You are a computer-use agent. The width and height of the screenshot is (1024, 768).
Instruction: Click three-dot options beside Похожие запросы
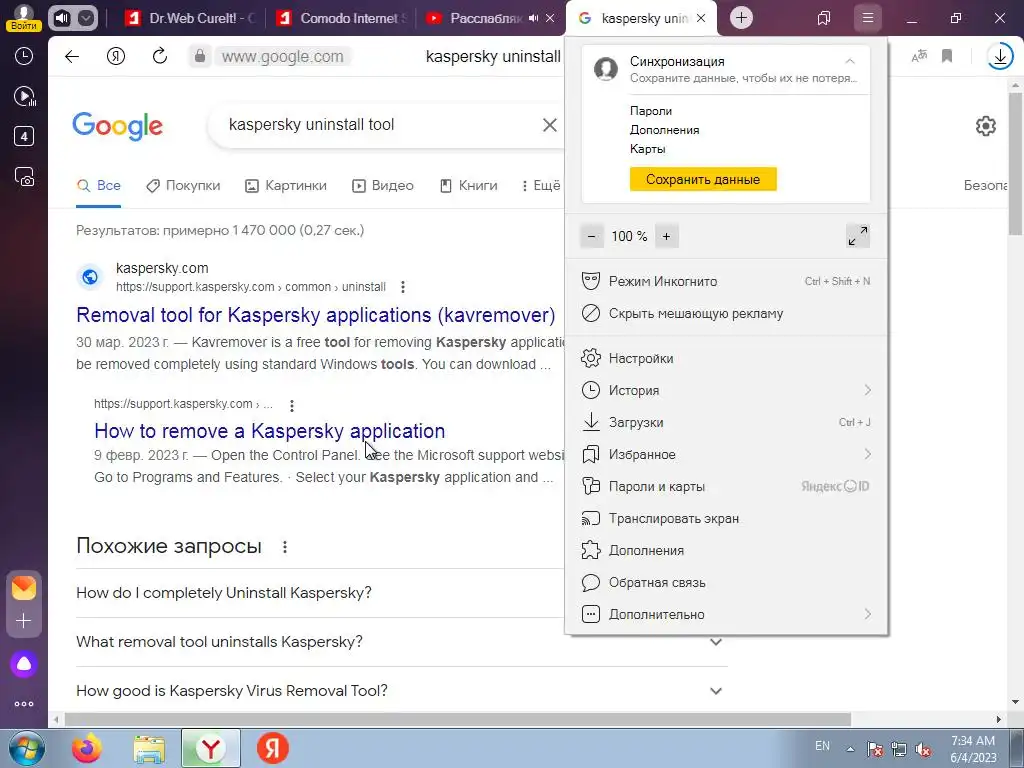(285, 547)
